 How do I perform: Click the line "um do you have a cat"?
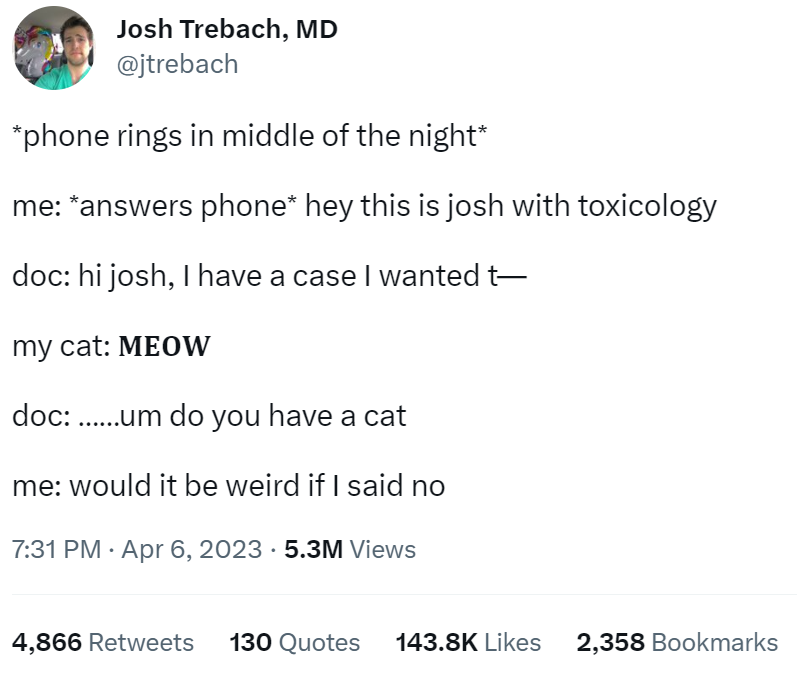[x=262, y=415]
